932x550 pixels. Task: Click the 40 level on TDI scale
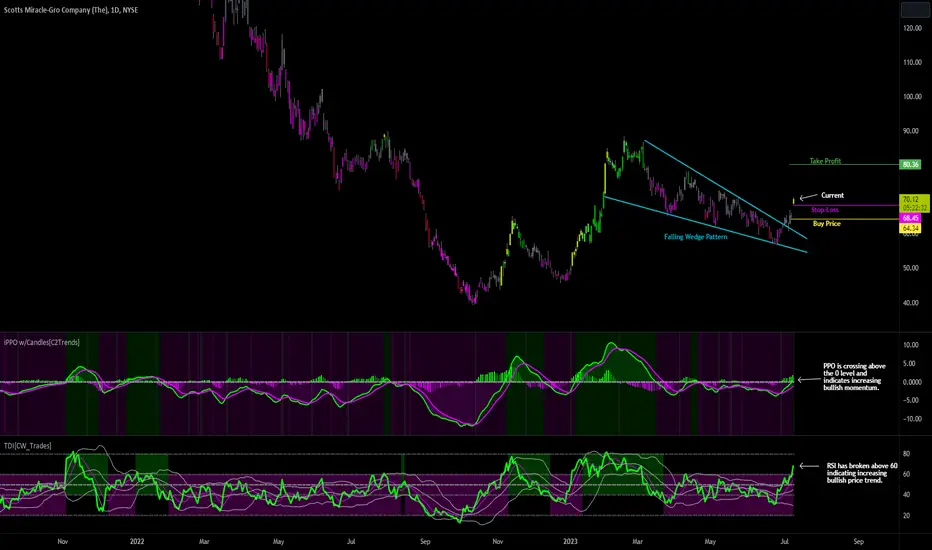[x=906, y=495]
